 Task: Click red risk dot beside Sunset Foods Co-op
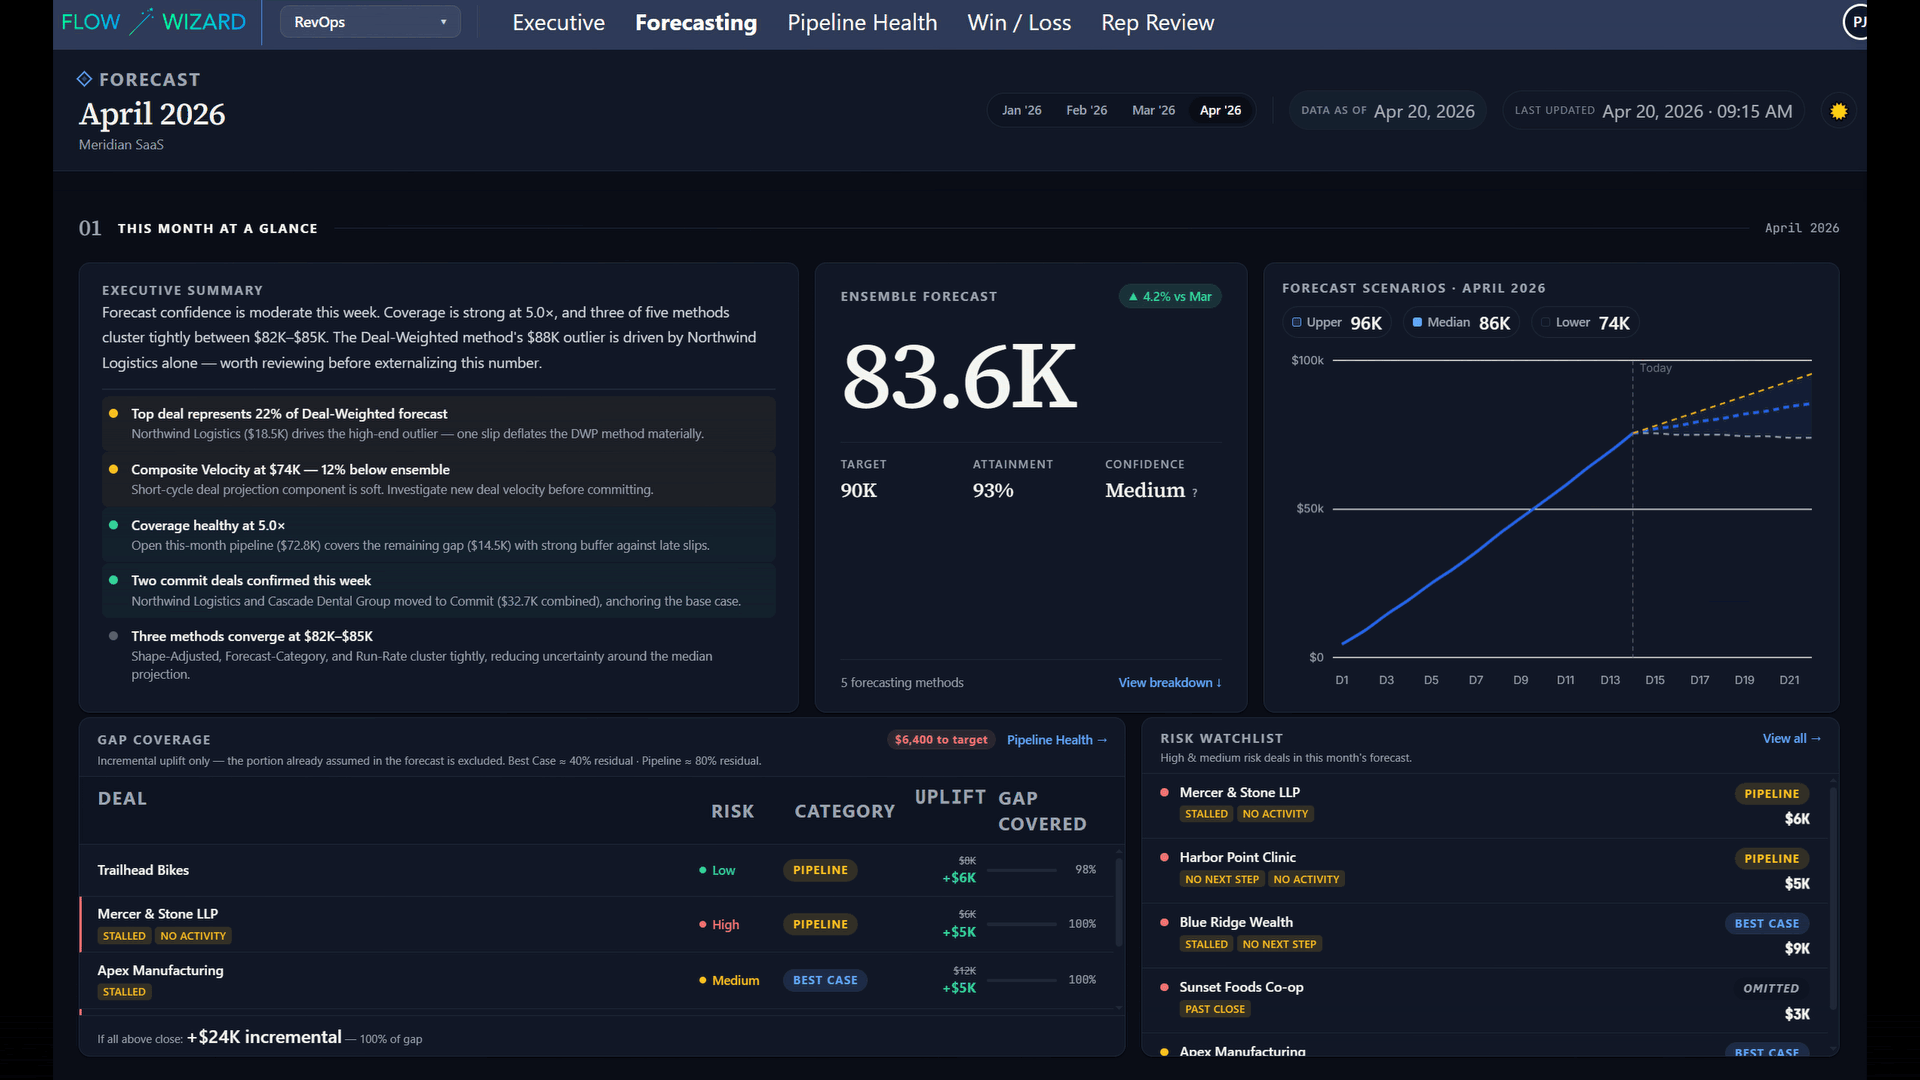coord(1164,987)
